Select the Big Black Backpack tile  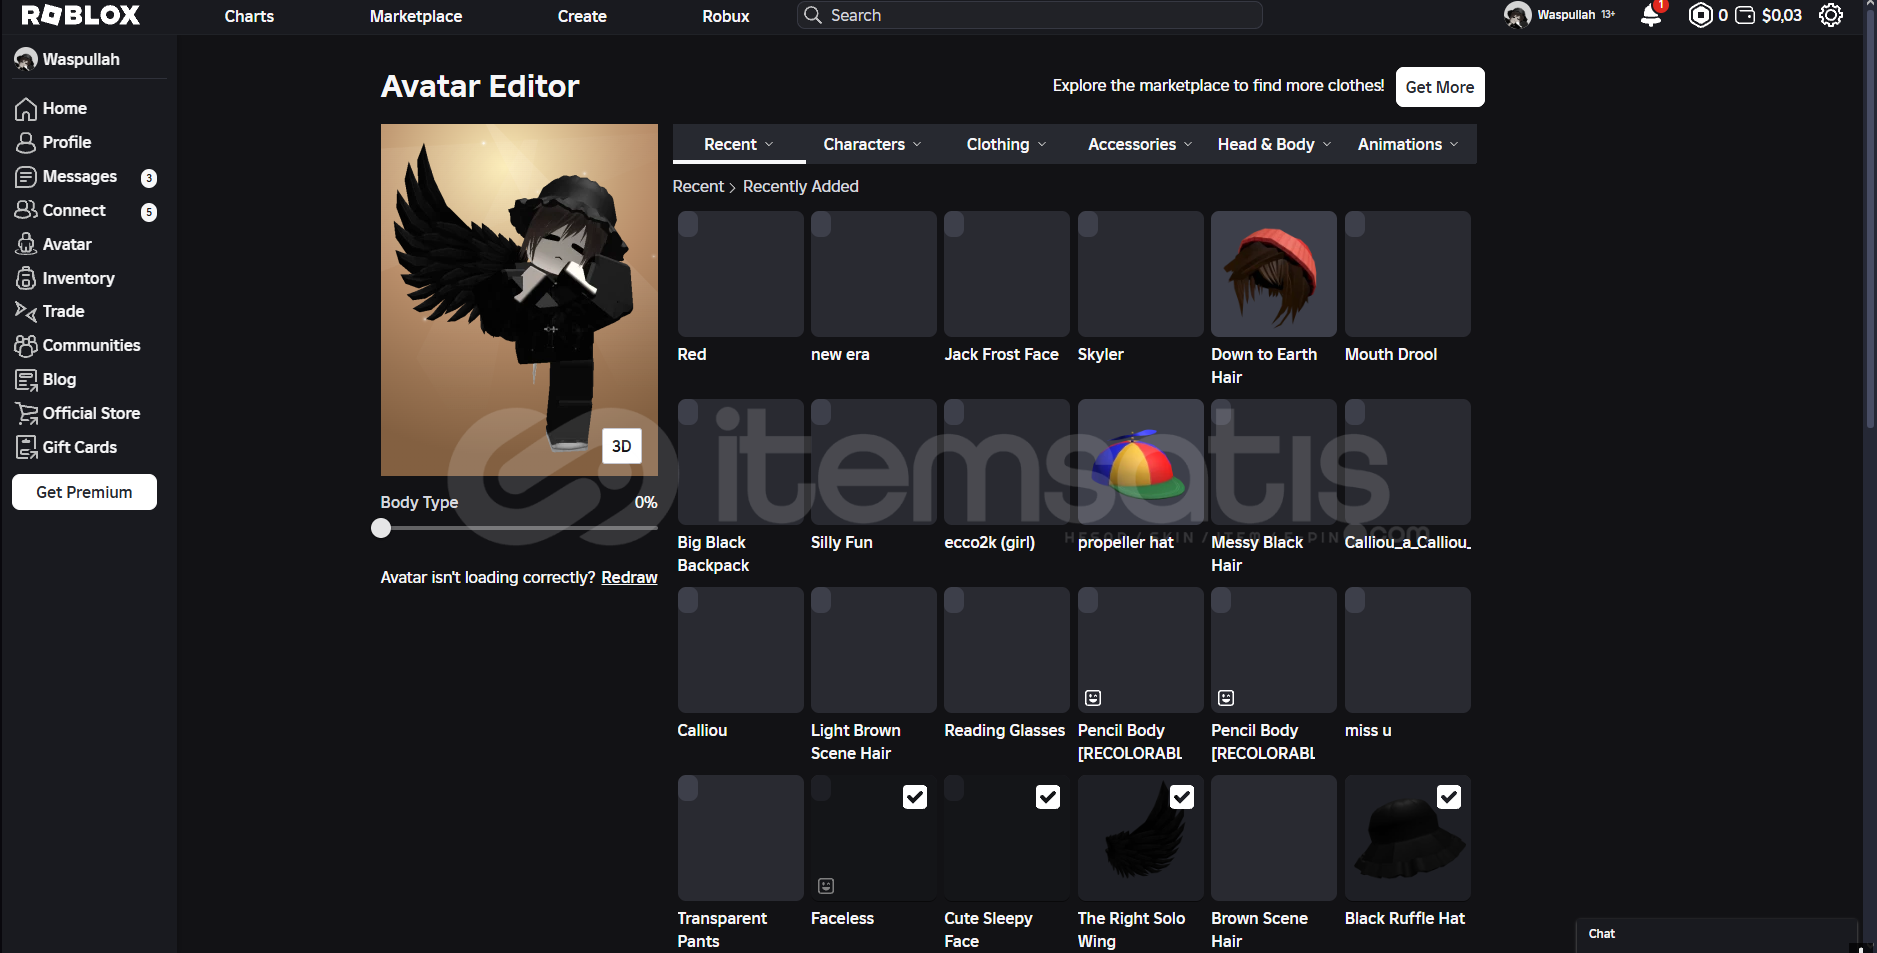click(741, 462)
